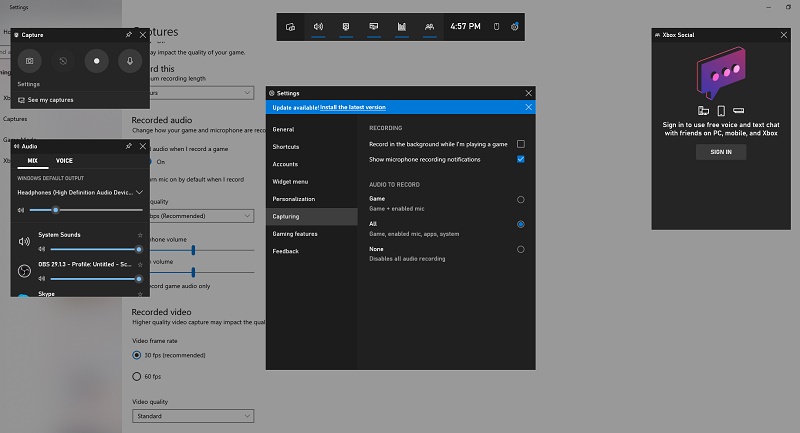This screenshot has width=800, height=433.
Task: Click the record last 30 seconds button
Action: tap(63, 61)
